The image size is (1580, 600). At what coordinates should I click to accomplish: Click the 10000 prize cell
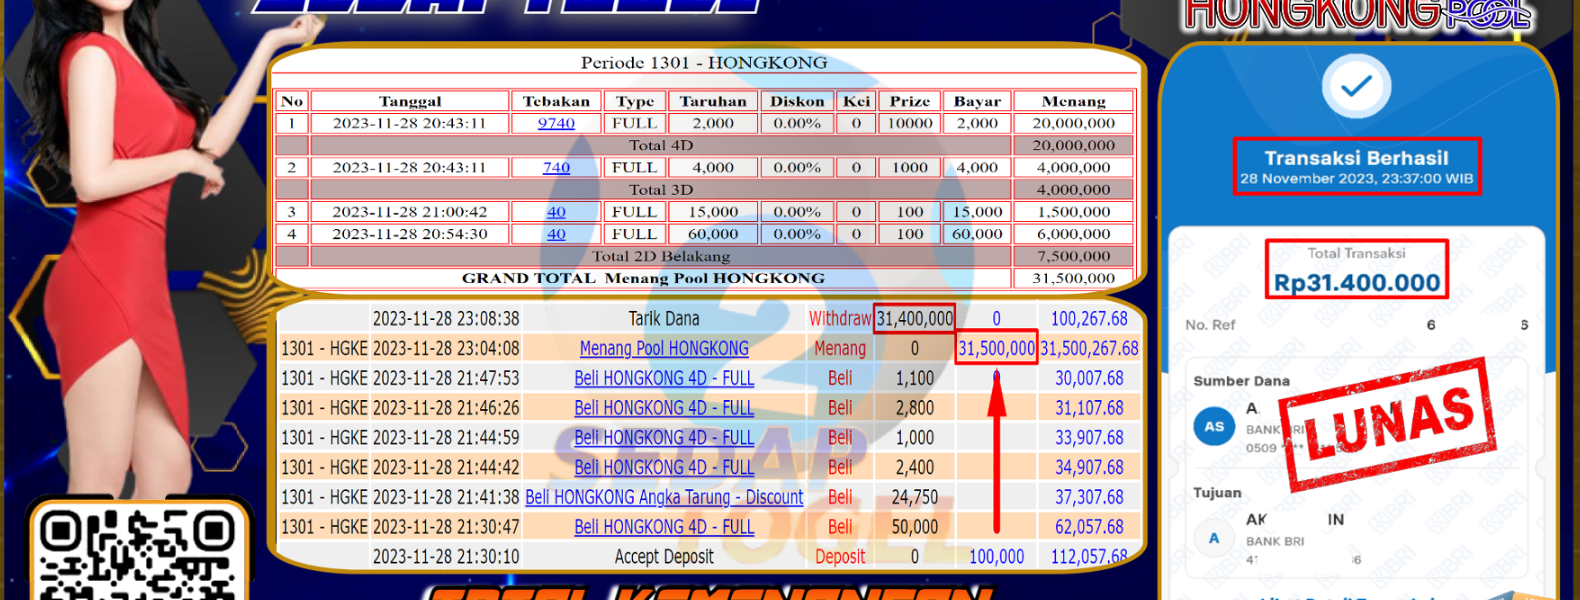click(910, 123)
